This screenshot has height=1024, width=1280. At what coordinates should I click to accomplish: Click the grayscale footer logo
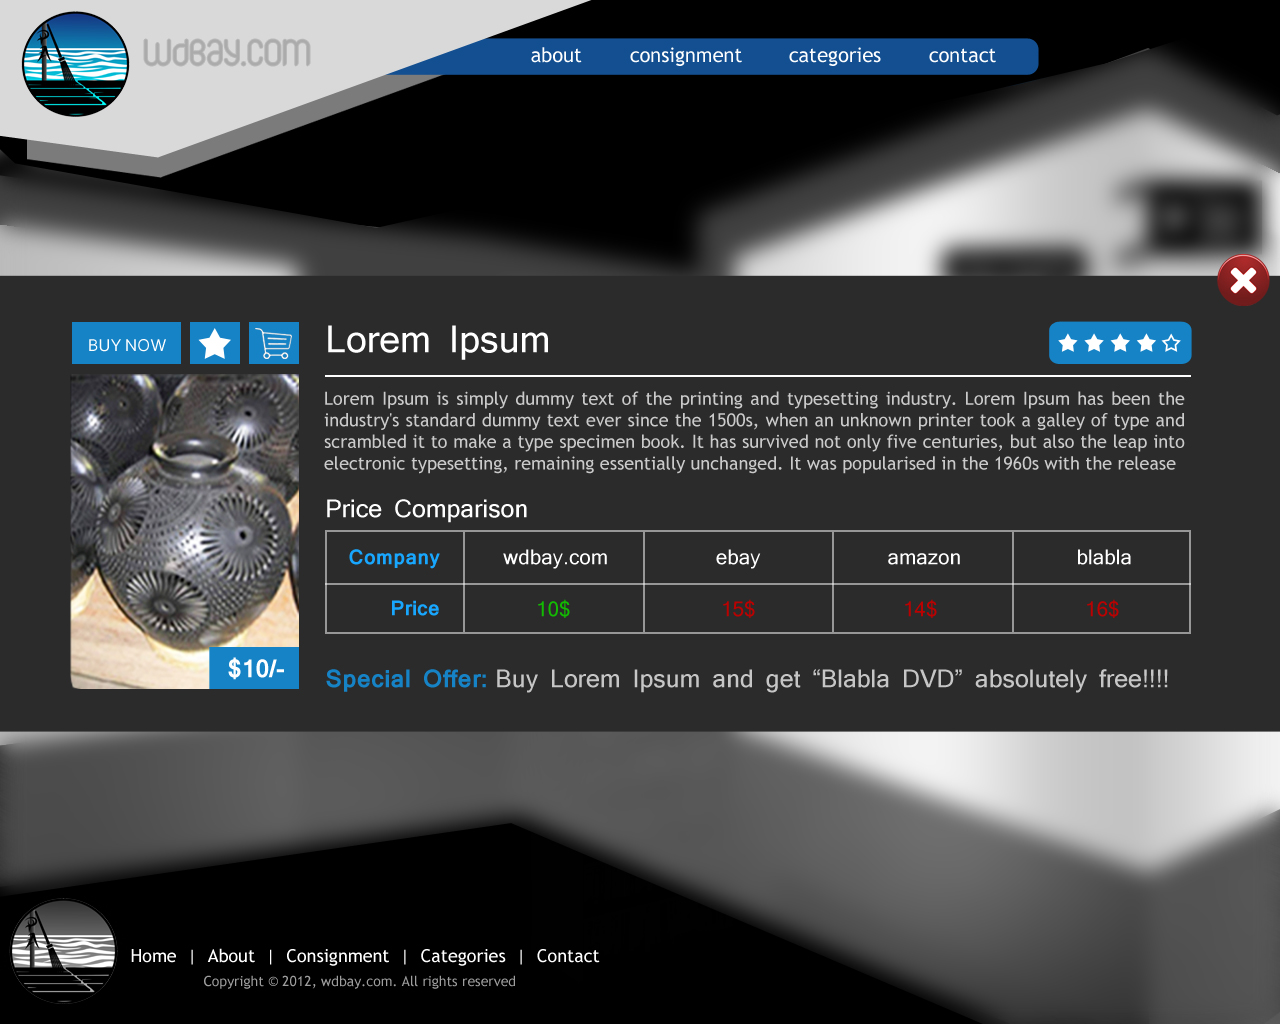click(x=64, y=951)
